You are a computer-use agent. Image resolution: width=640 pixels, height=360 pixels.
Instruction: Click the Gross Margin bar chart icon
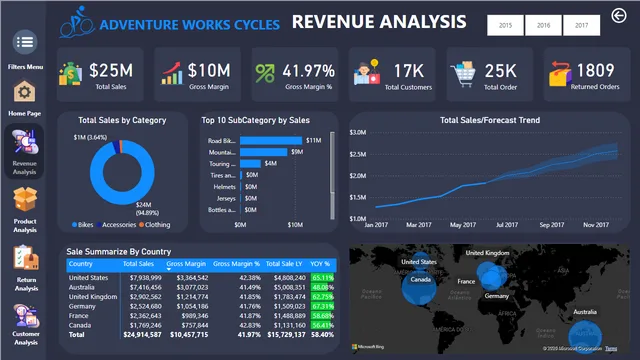172,73
